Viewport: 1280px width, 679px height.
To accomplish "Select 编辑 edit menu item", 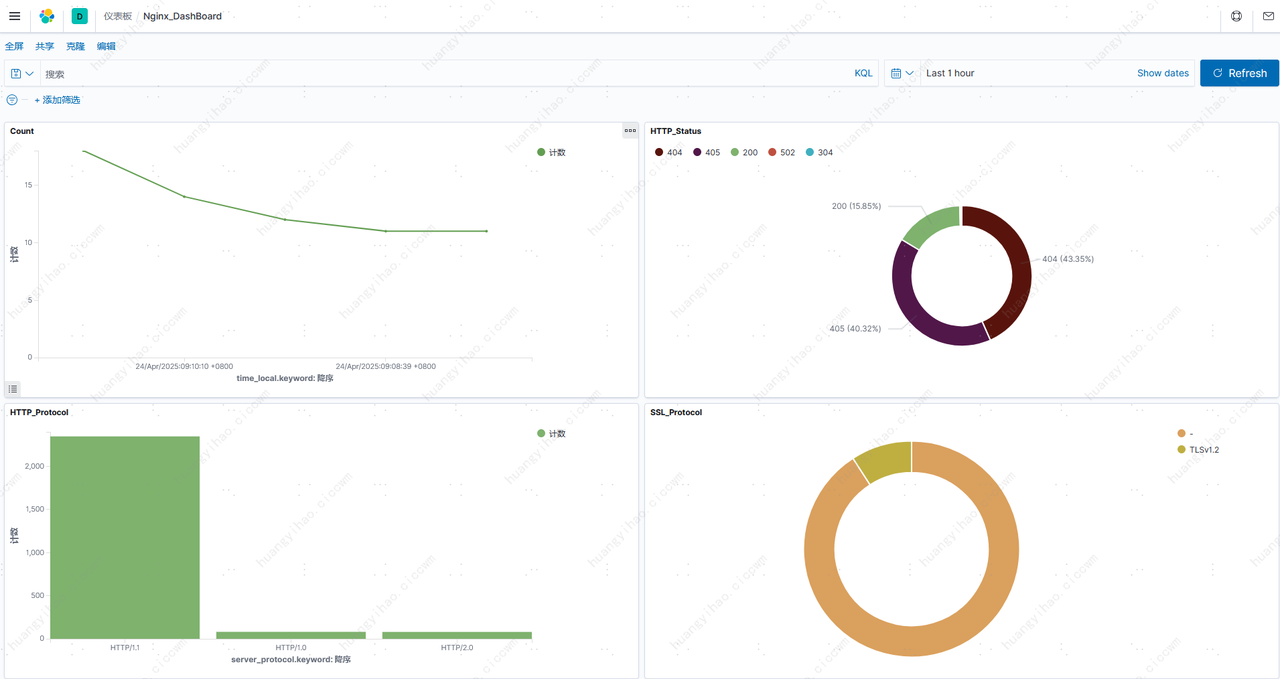I will 106,46.
